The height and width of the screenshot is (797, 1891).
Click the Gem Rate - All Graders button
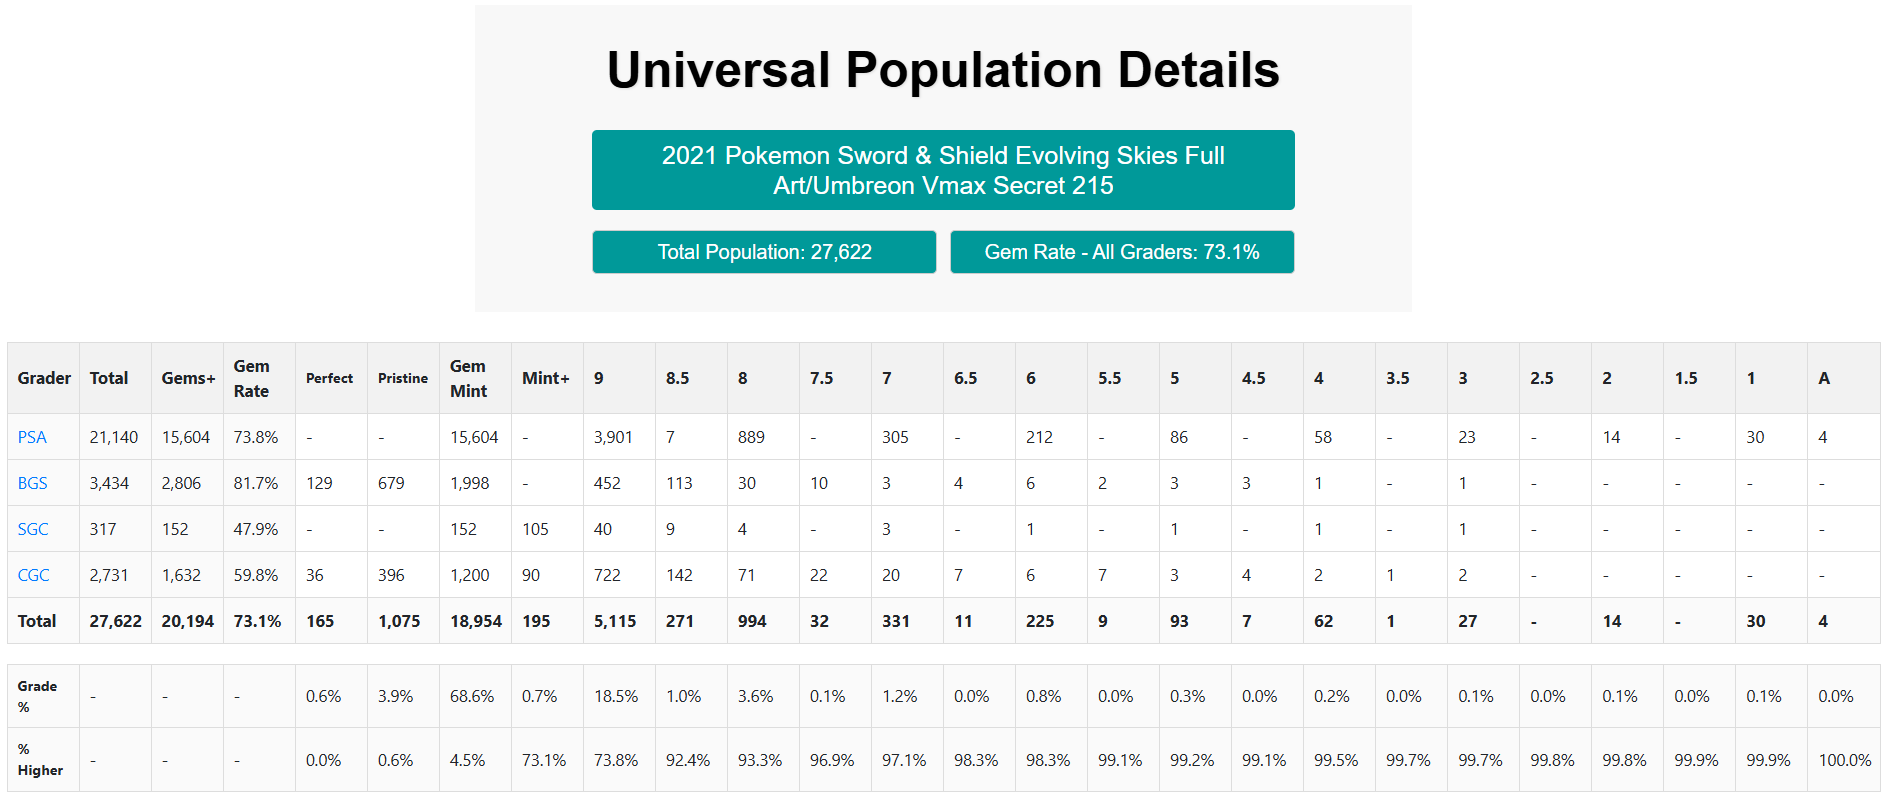pyautogui.click(x=1121, y=252)
